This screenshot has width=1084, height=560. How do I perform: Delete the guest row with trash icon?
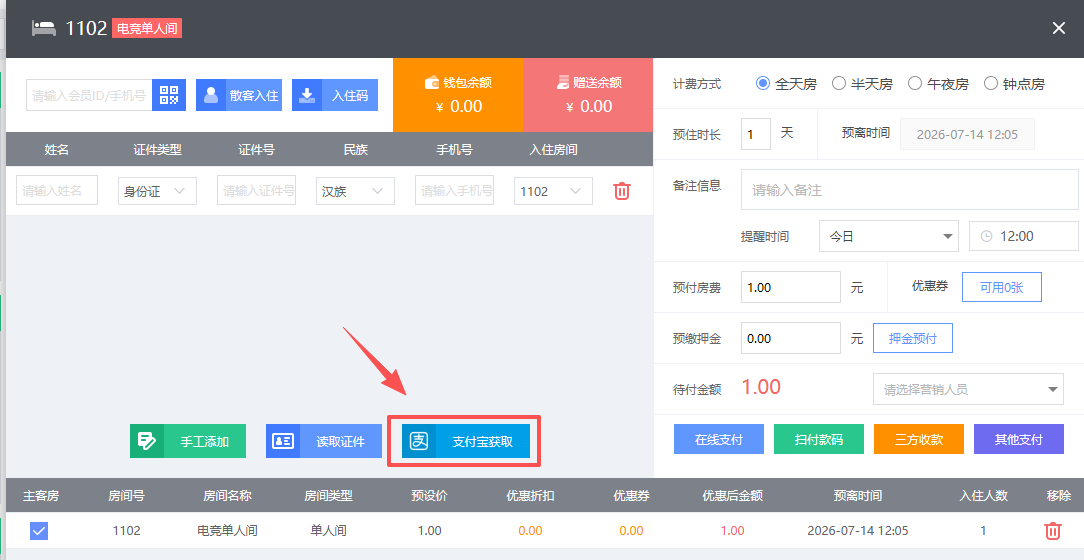coord(622,191)
